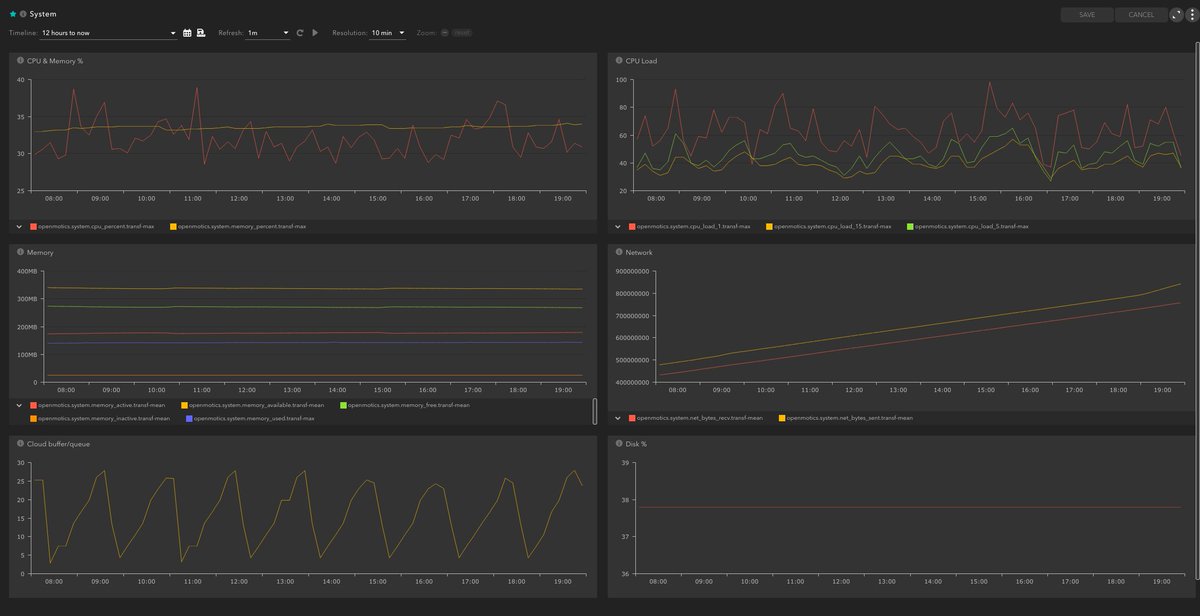Click info icon of CPU & Memory % panel

point(20,61)
